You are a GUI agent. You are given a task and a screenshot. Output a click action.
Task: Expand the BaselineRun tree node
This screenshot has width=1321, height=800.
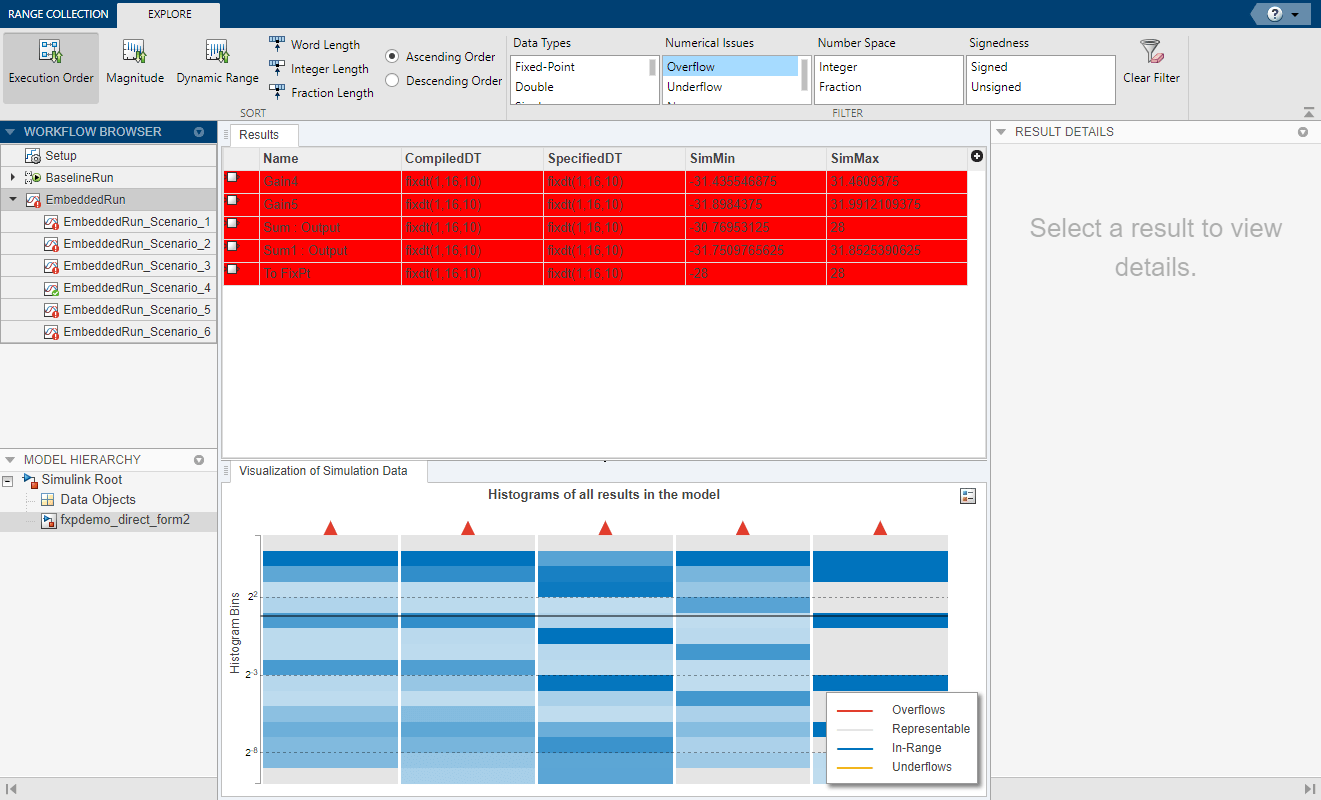(13, 177)
